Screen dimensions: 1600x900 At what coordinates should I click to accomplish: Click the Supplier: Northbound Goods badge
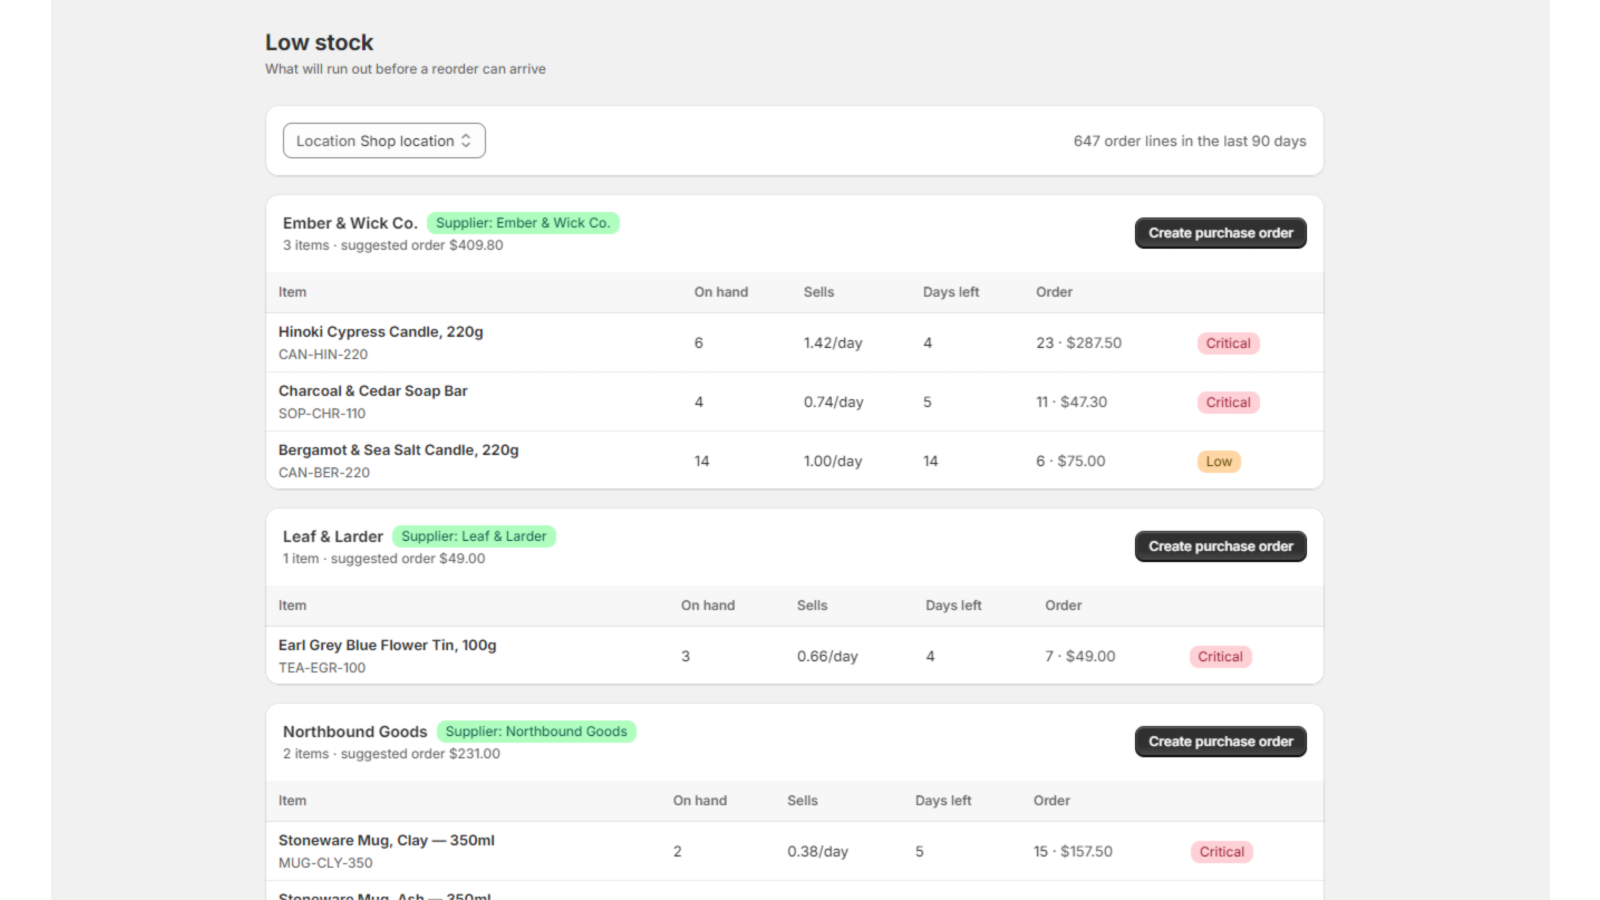pos(536,731)
